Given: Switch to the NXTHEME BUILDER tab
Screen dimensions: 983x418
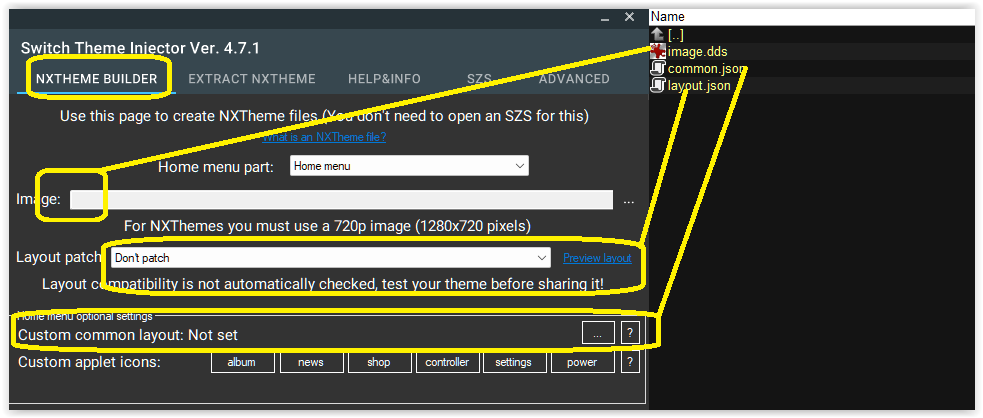Looking at the screenshot, I should (96, 79).
